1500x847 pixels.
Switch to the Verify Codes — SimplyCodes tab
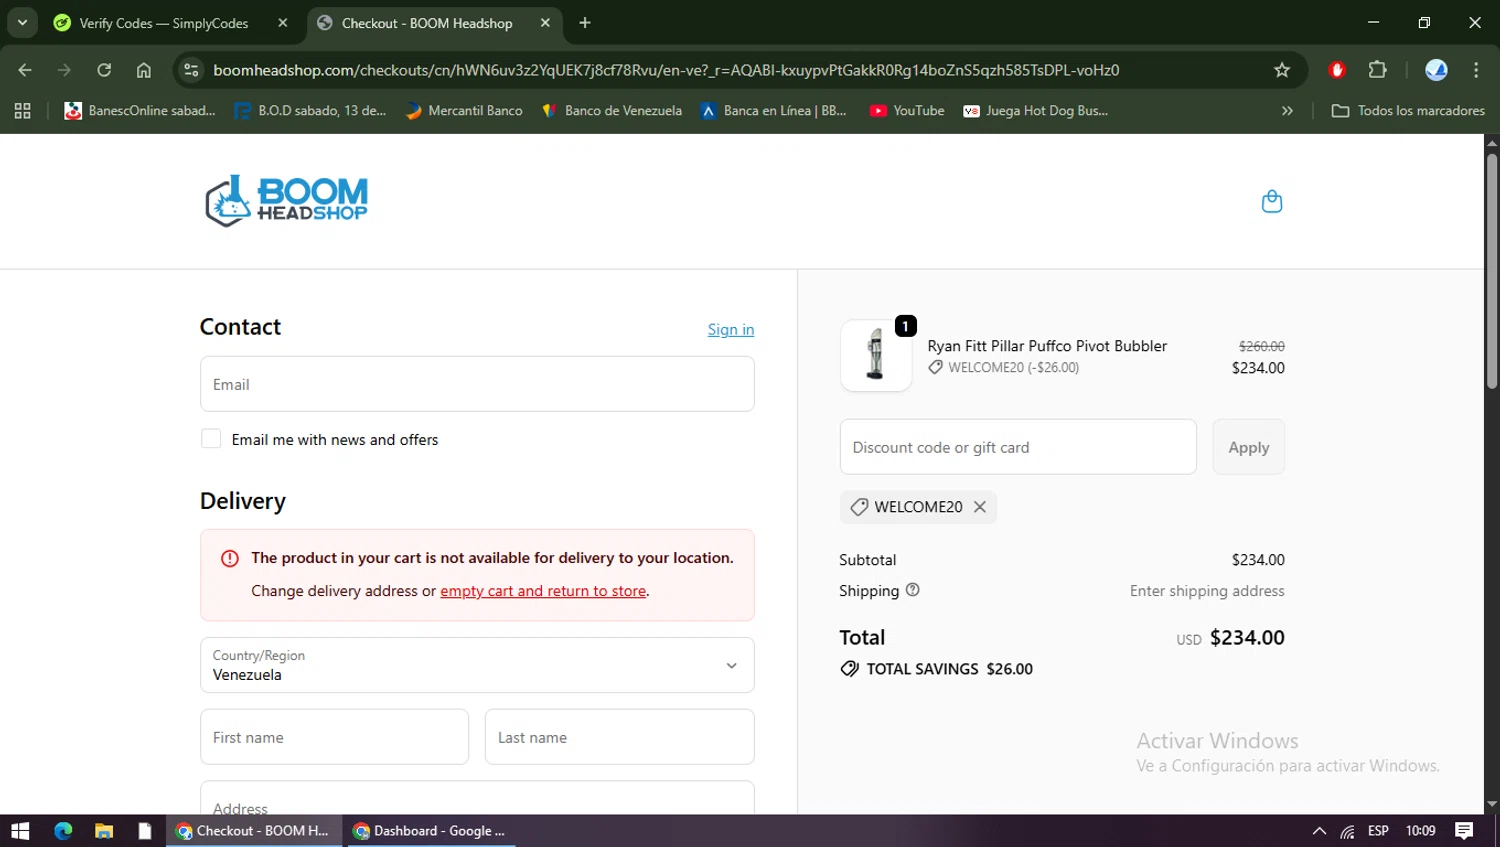pyautogui.click(x=164, y=23)
